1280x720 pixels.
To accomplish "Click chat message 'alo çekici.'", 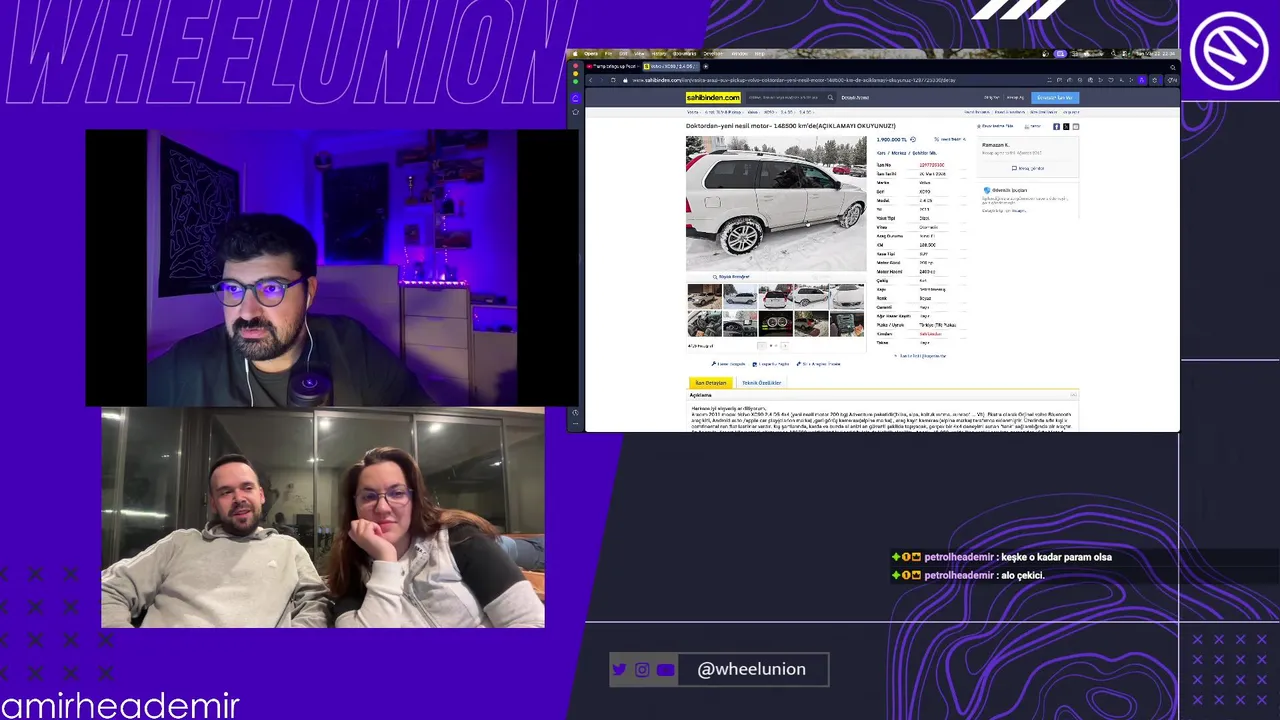I will point(1022,575).
